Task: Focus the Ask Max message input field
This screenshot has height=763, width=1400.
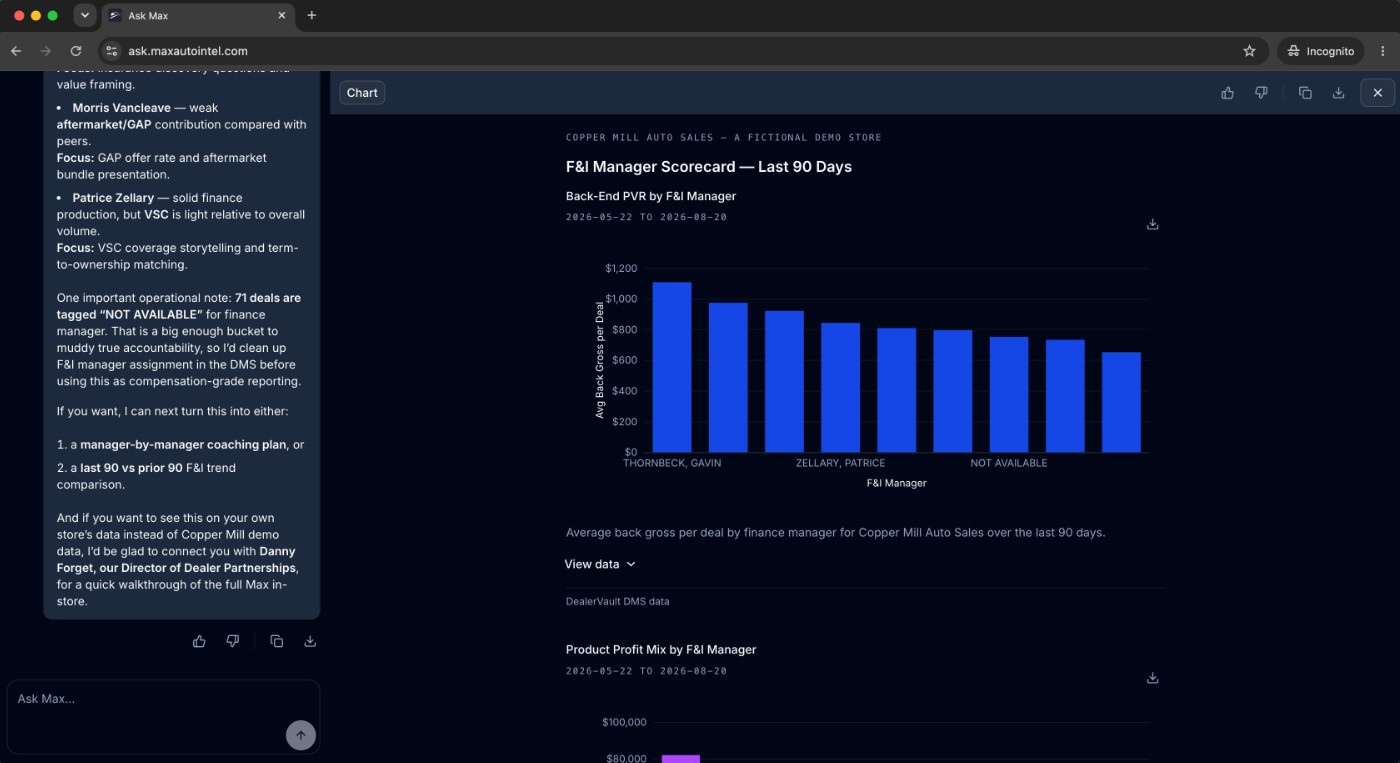Action: 150,715
